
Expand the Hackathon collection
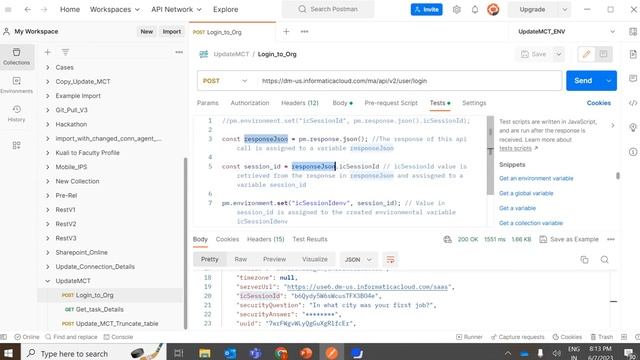[48, 124]
